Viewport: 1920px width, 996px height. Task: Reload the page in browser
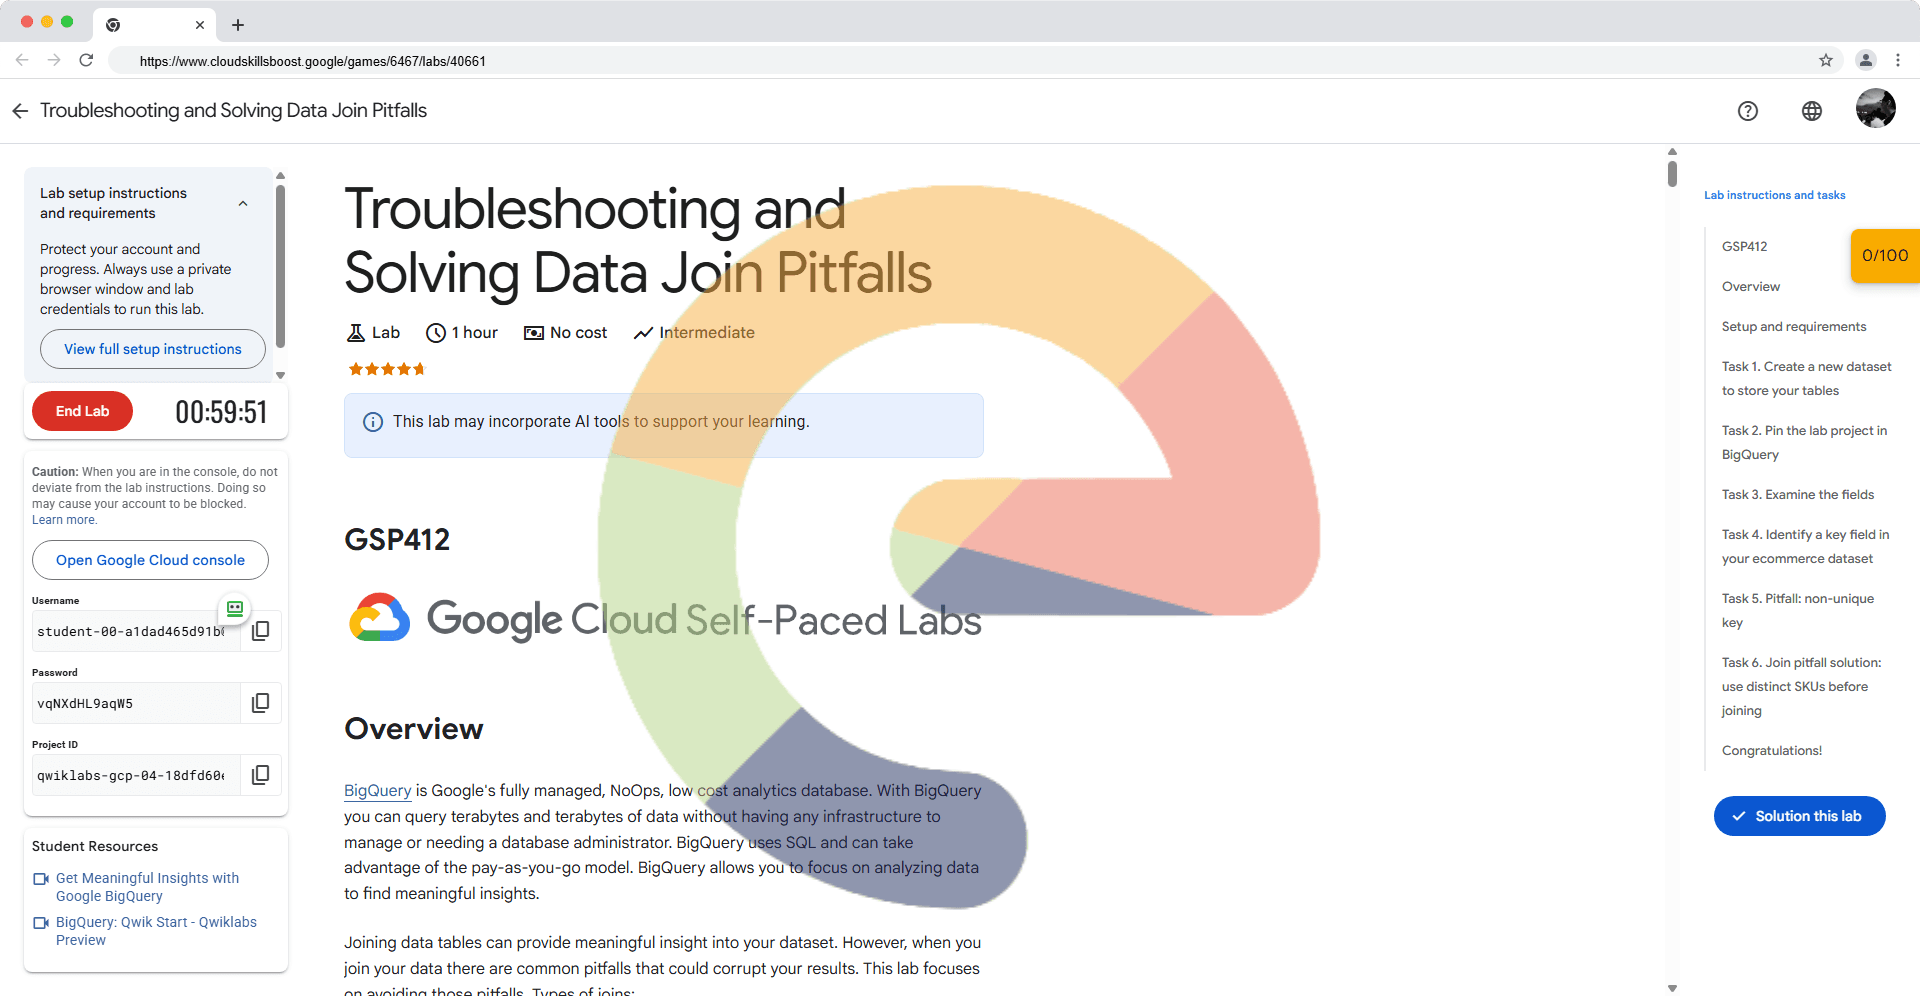(87, 61)
